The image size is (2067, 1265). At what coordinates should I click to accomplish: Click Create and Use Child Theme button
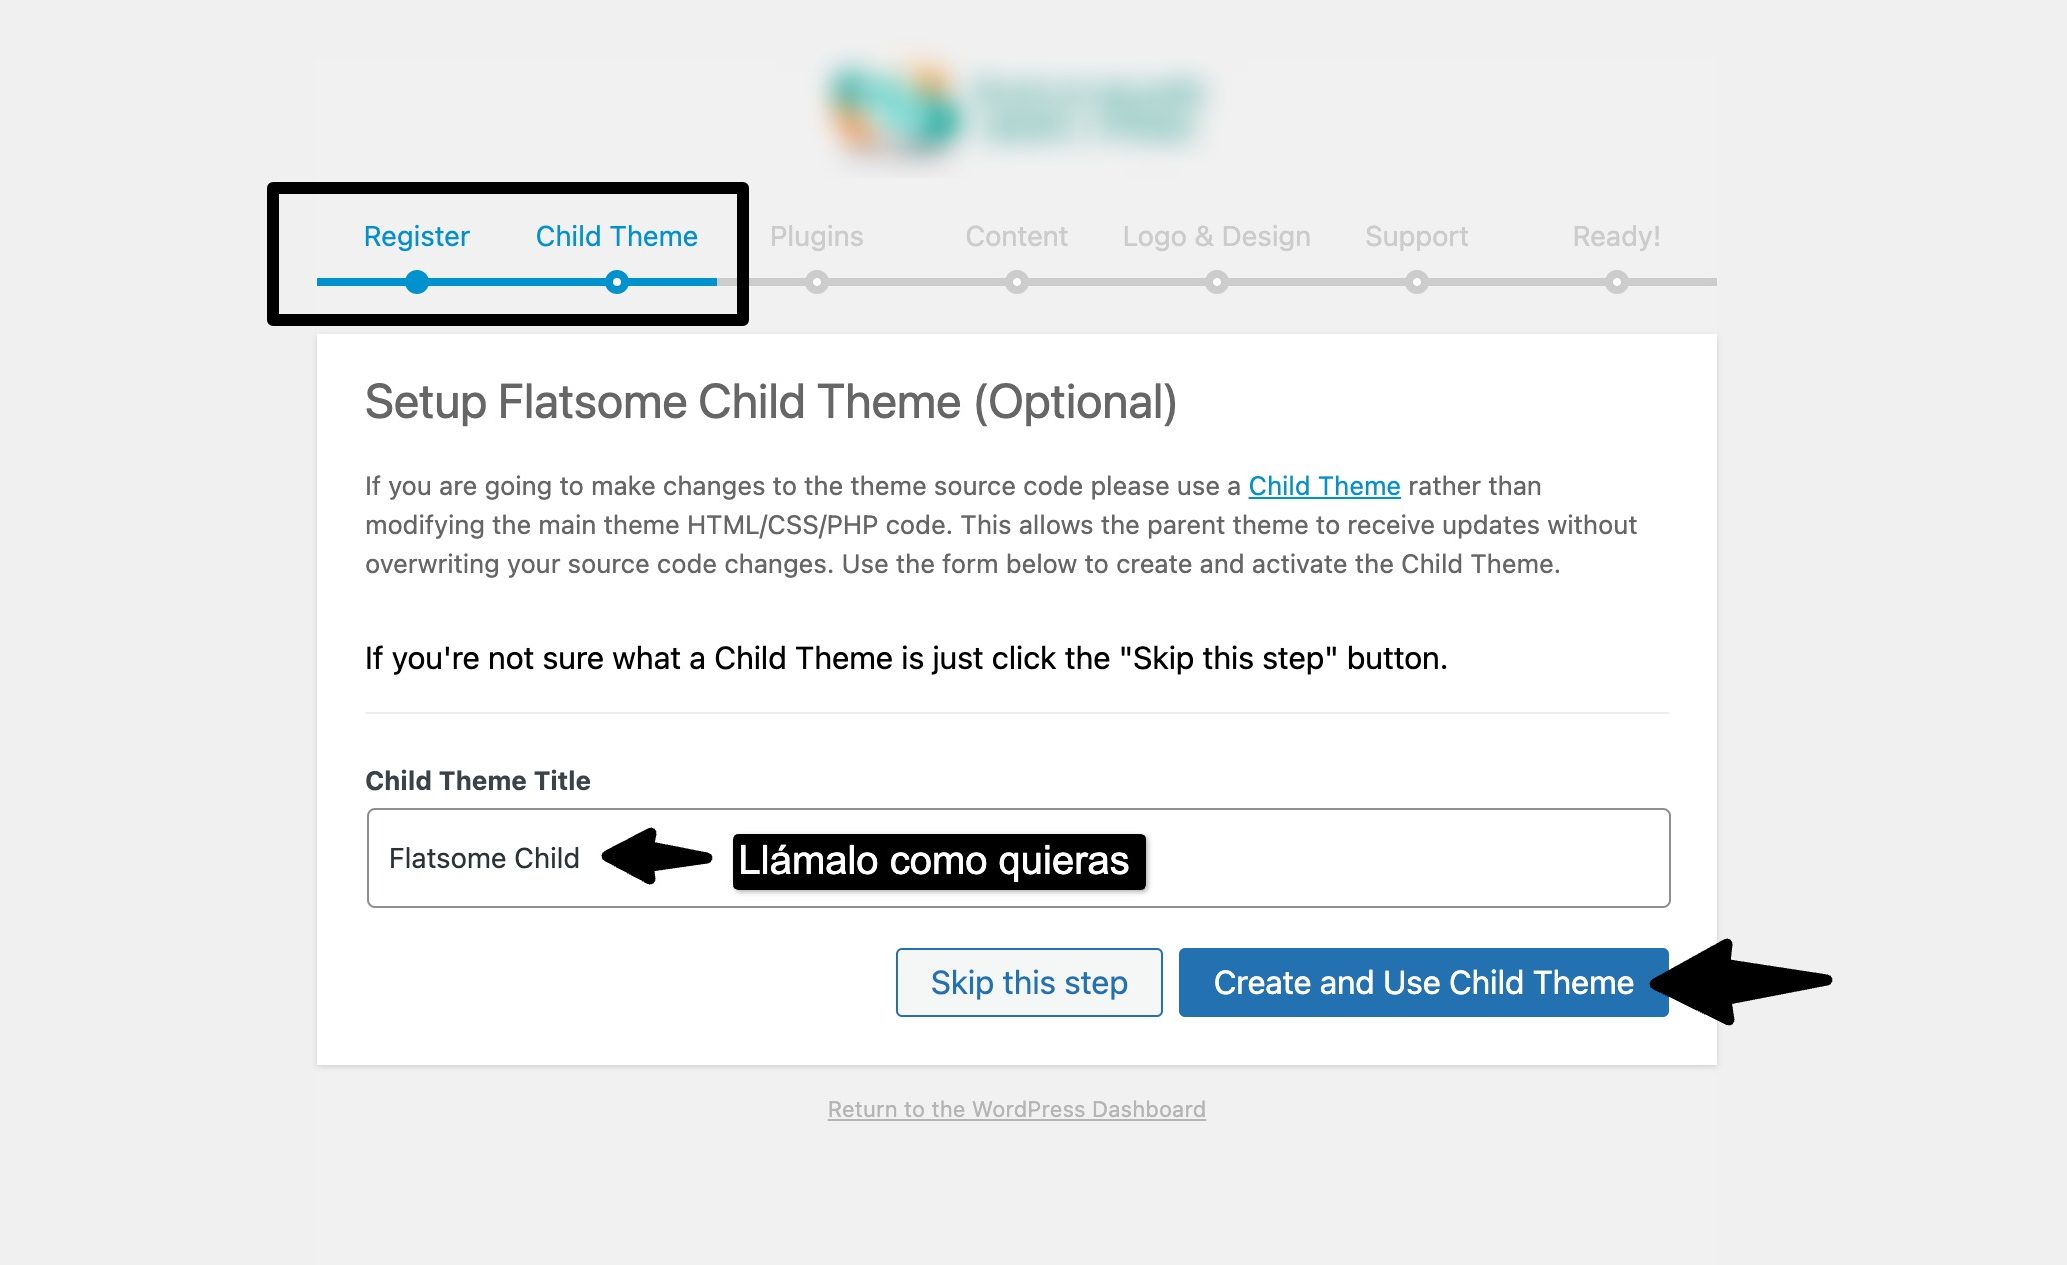[1423, 982]
